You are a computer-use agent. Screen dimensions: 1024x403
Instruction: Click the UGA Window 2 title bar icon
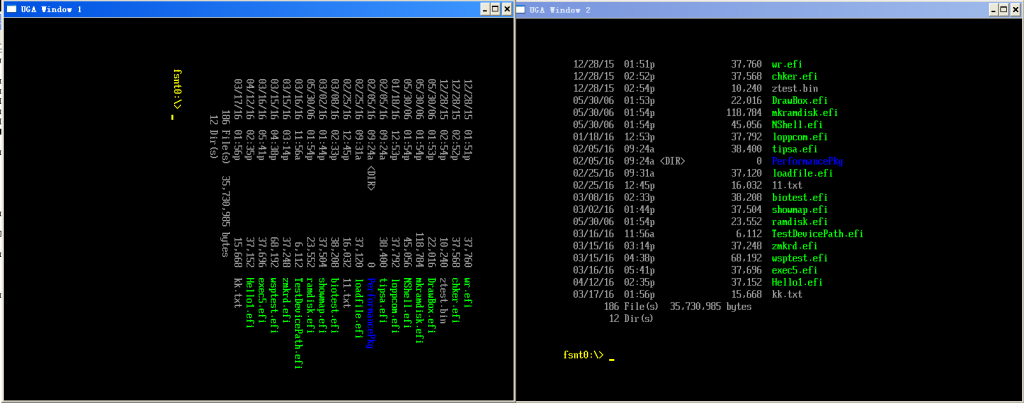(x=522, y=10)
